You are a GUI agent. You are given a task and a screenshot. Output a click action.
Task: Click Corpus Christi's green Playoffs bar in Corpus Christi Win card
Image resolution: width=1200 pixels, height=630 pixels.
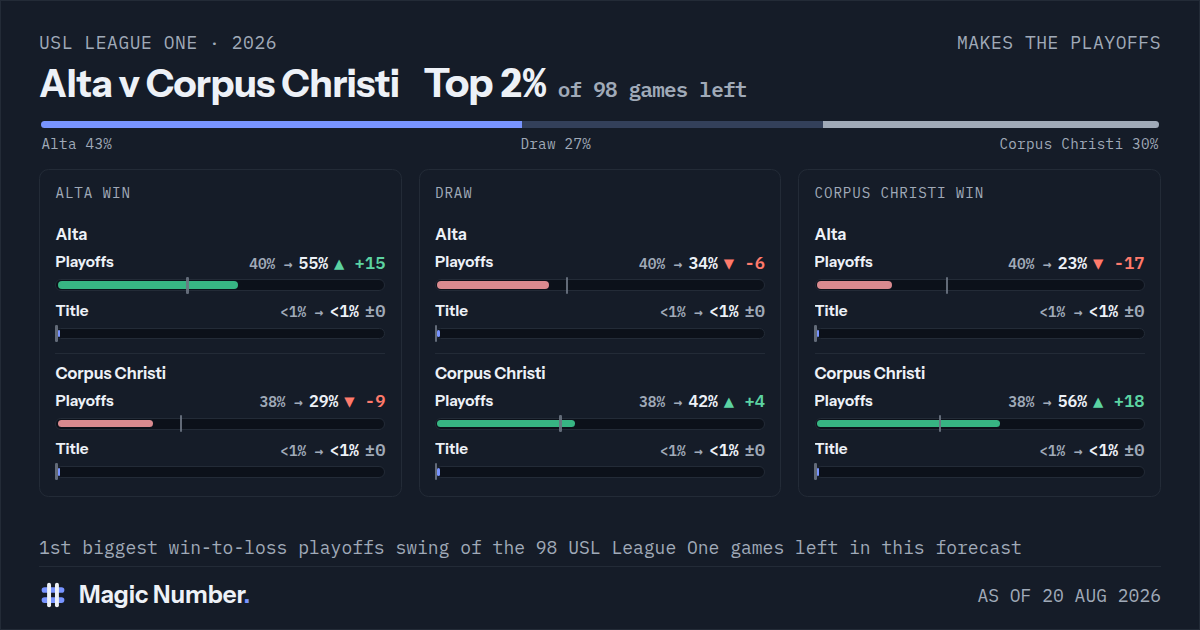[908, 424]
